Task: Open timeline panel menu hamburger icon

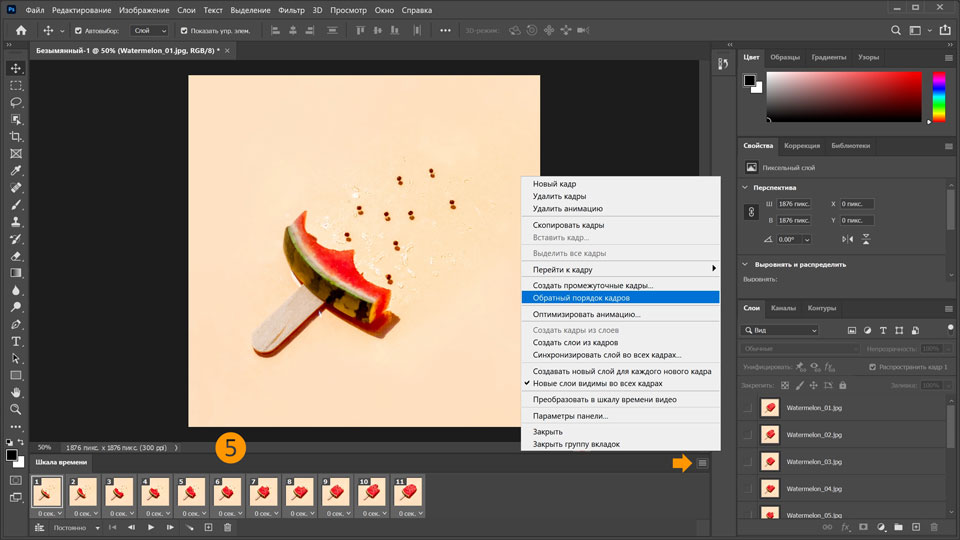Action: (x=703, y=462)
